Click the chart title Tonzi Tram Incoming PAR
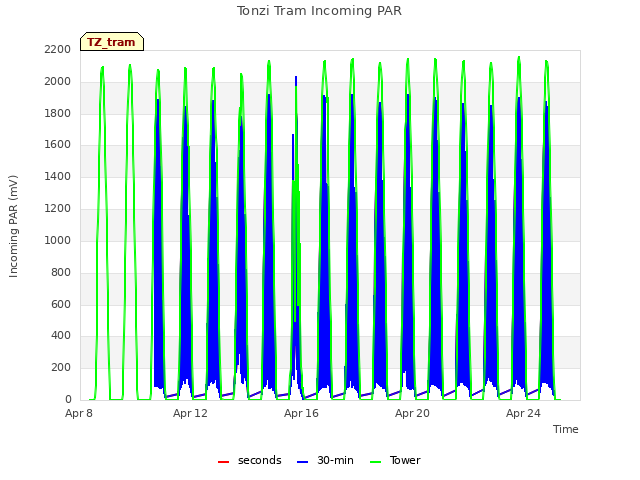 pos(319,11)
